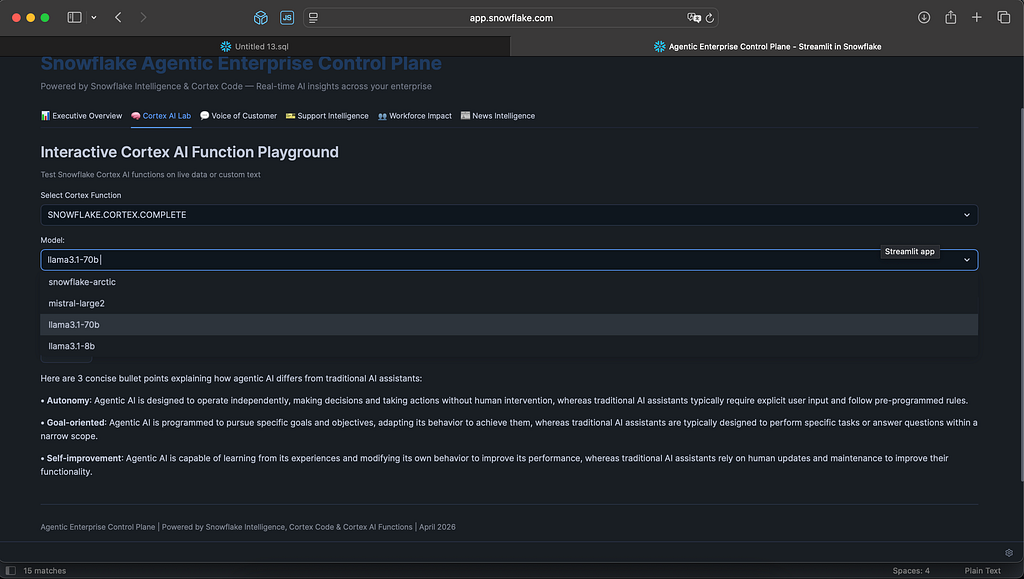Click the JS extension icon
The image size is (1024, 579).
[x=287, y=18]
